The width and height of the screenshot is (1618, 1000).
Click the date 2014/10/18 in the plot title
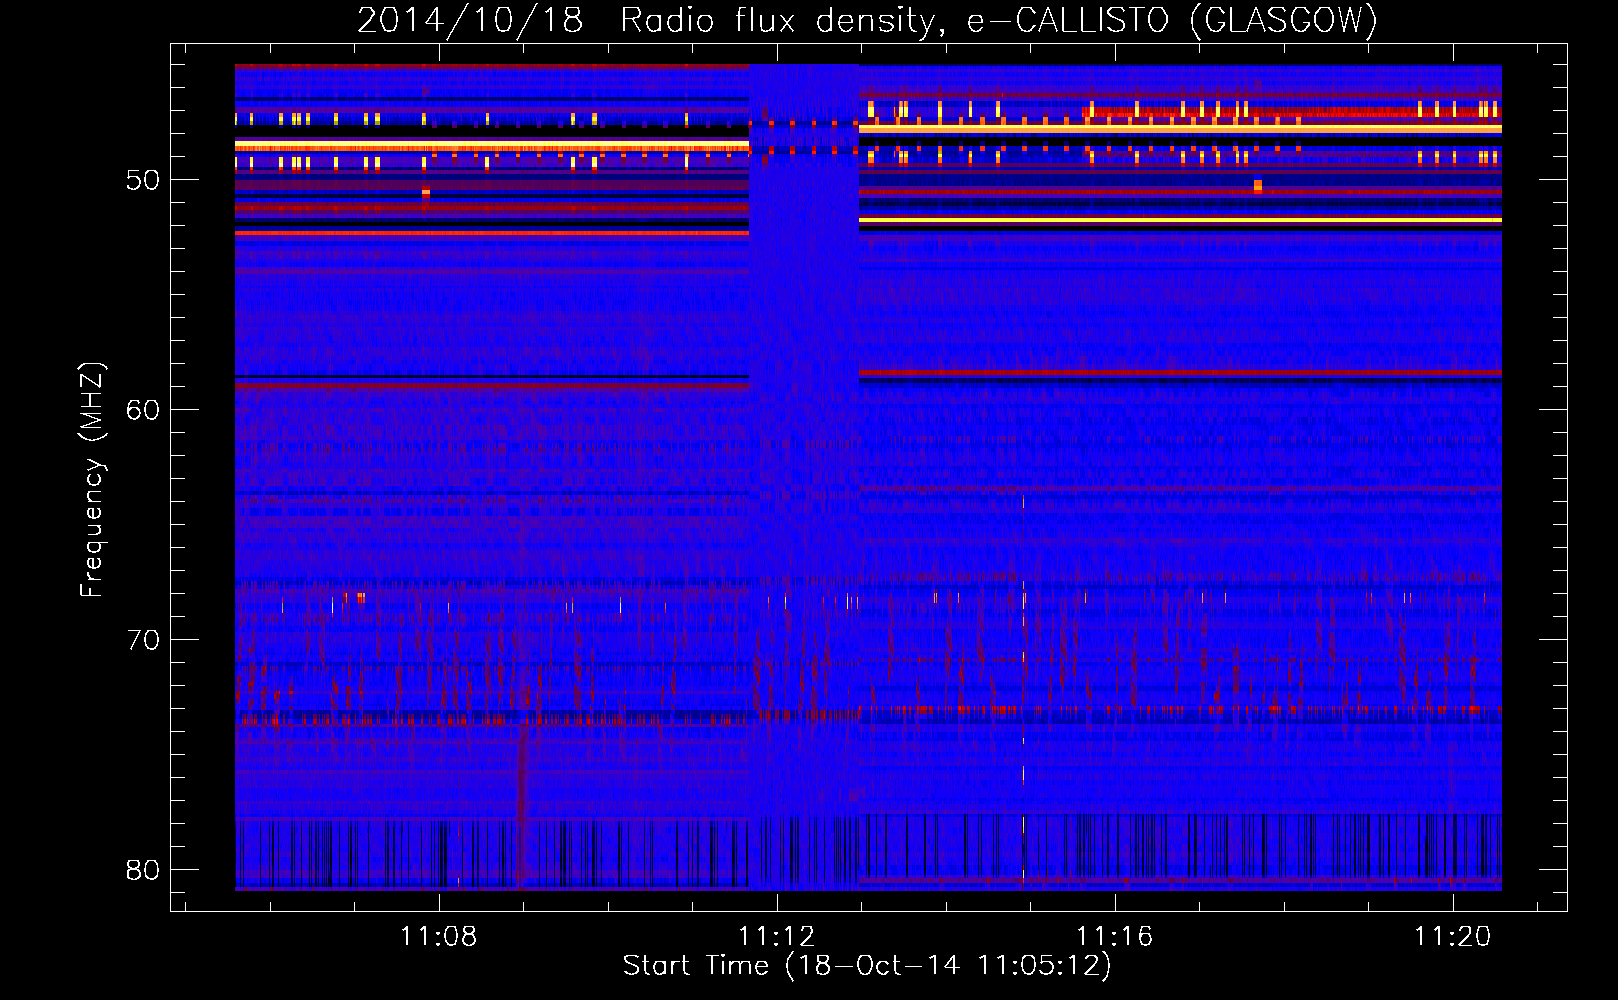pyautogui.click(x=469, y=20)
